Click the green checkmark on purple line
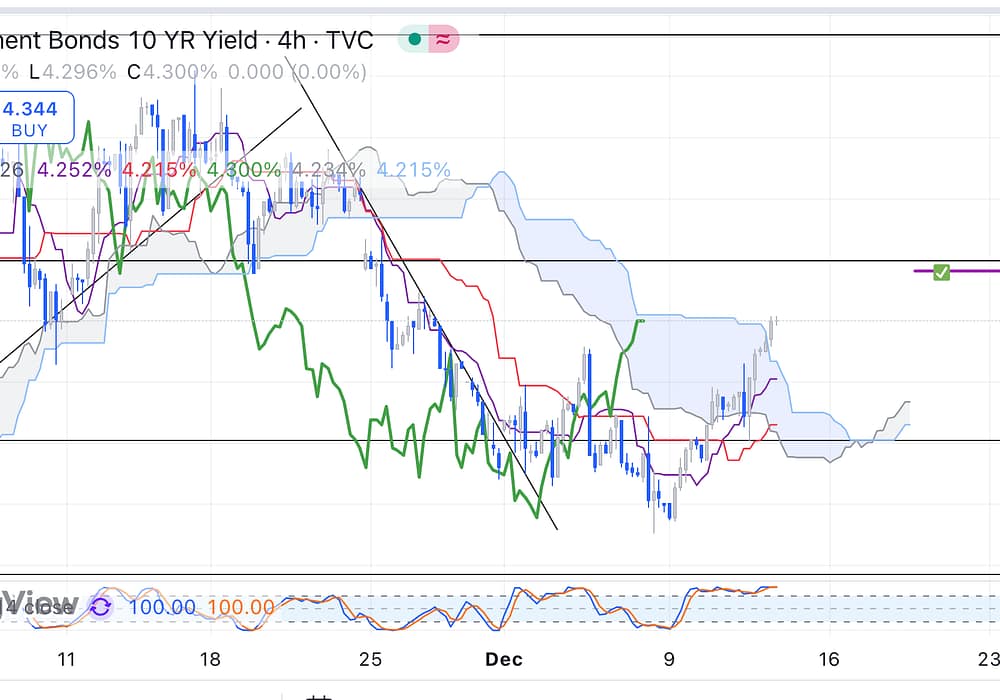 [941, 272]
